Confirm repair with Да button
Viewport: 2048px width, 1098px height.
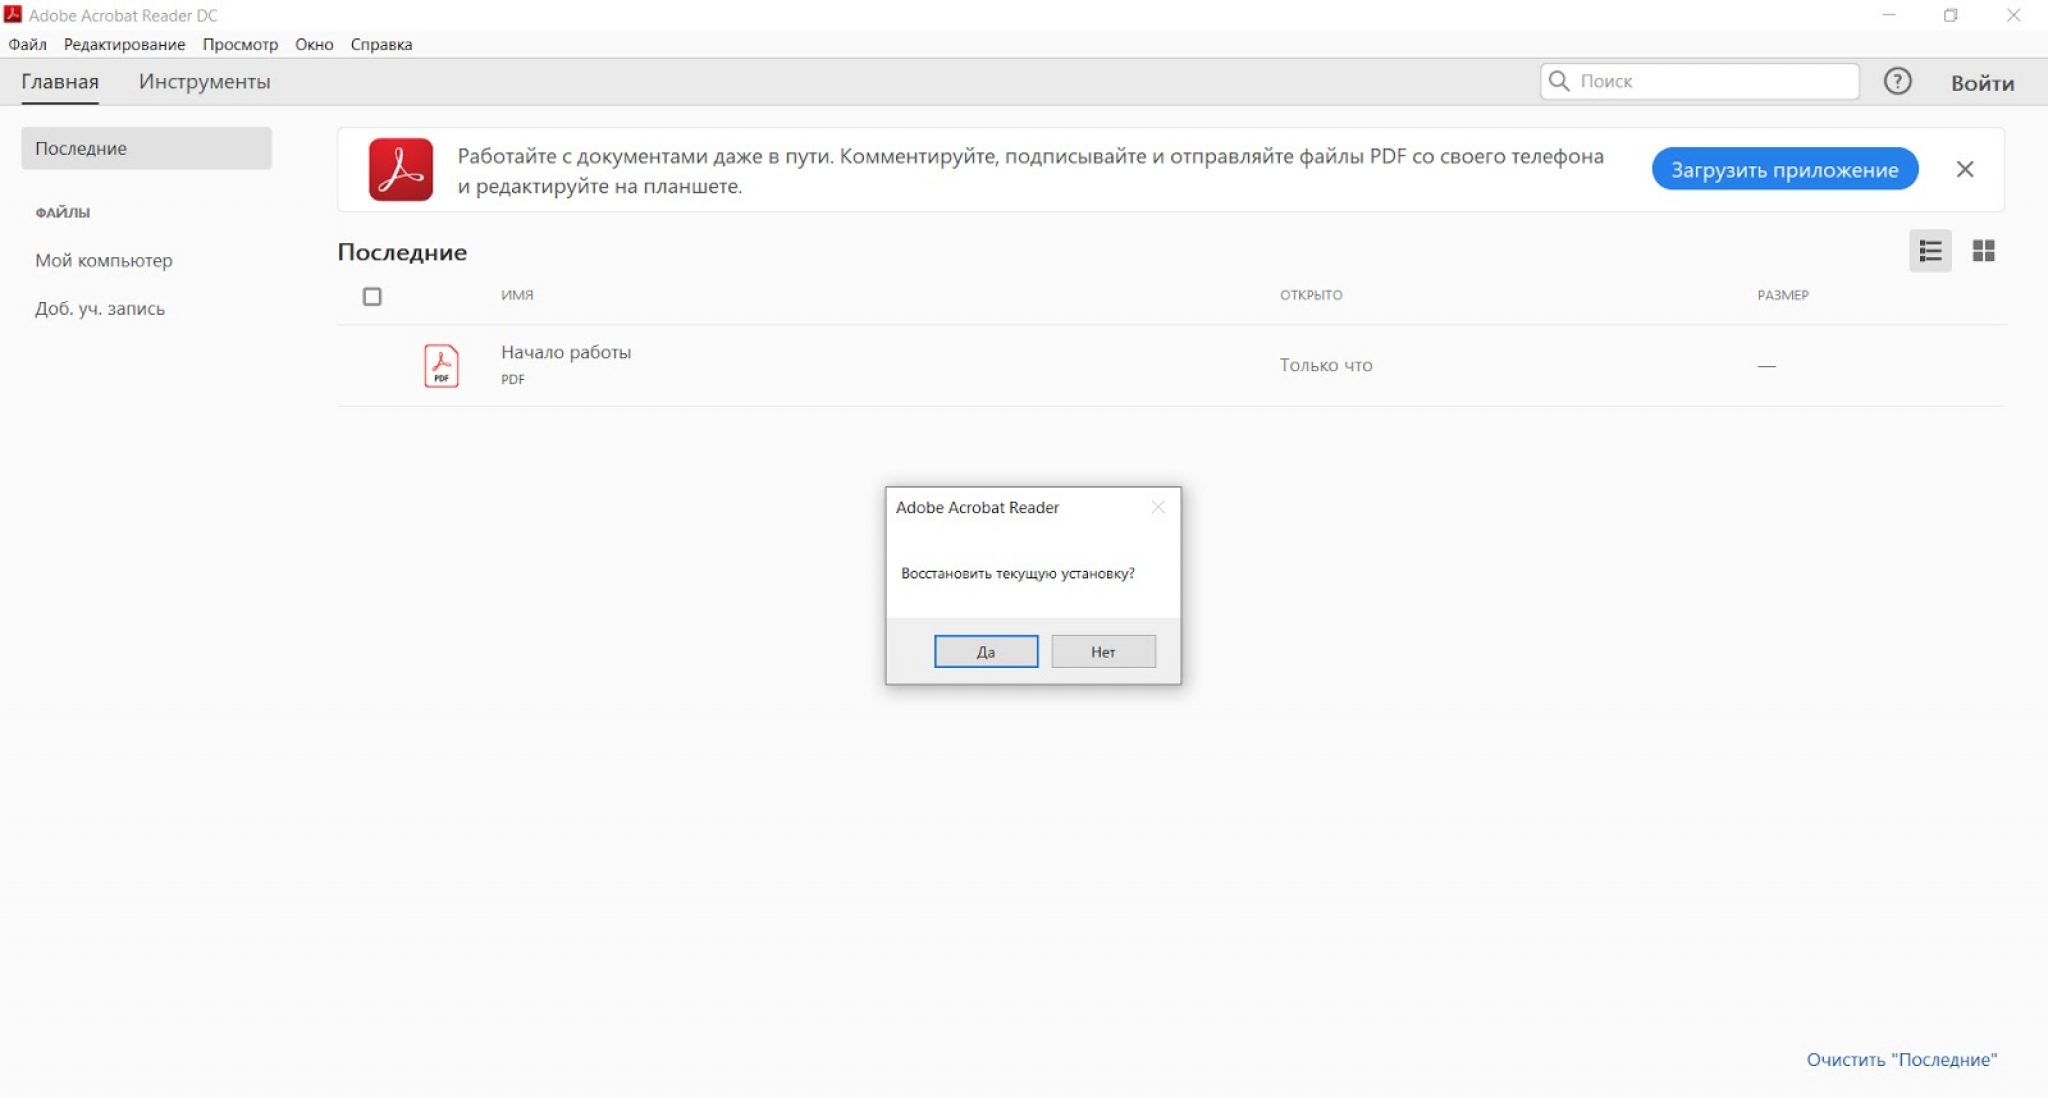[986, 651]
